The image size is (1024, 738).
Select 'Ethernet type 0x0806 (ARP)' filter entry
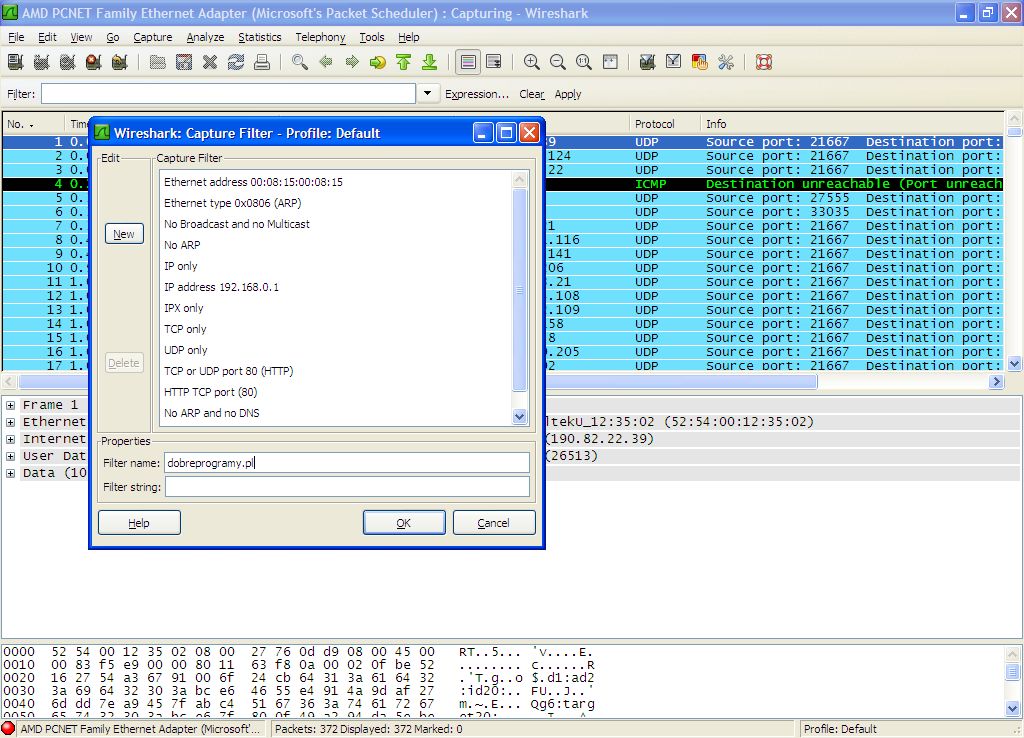(x=336, y=203)
